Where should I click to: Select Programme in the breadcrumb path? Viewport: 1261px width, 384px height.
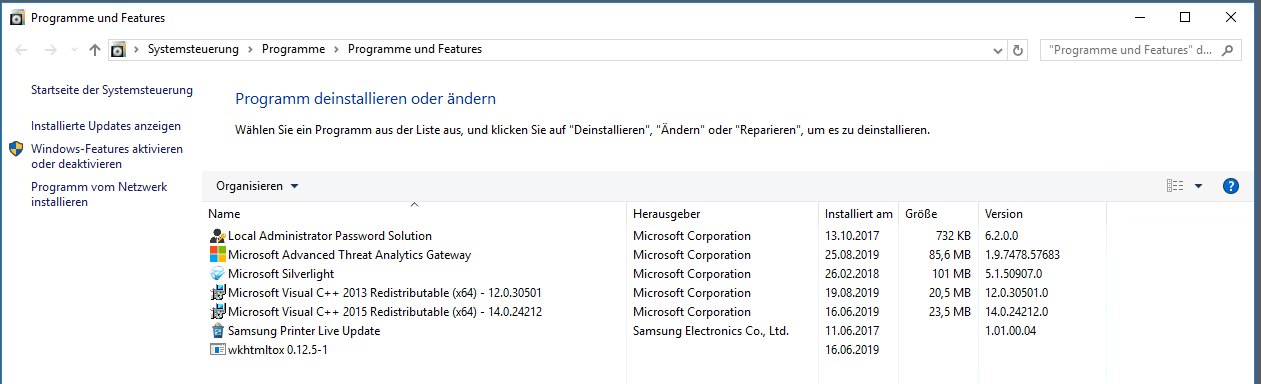293,49
